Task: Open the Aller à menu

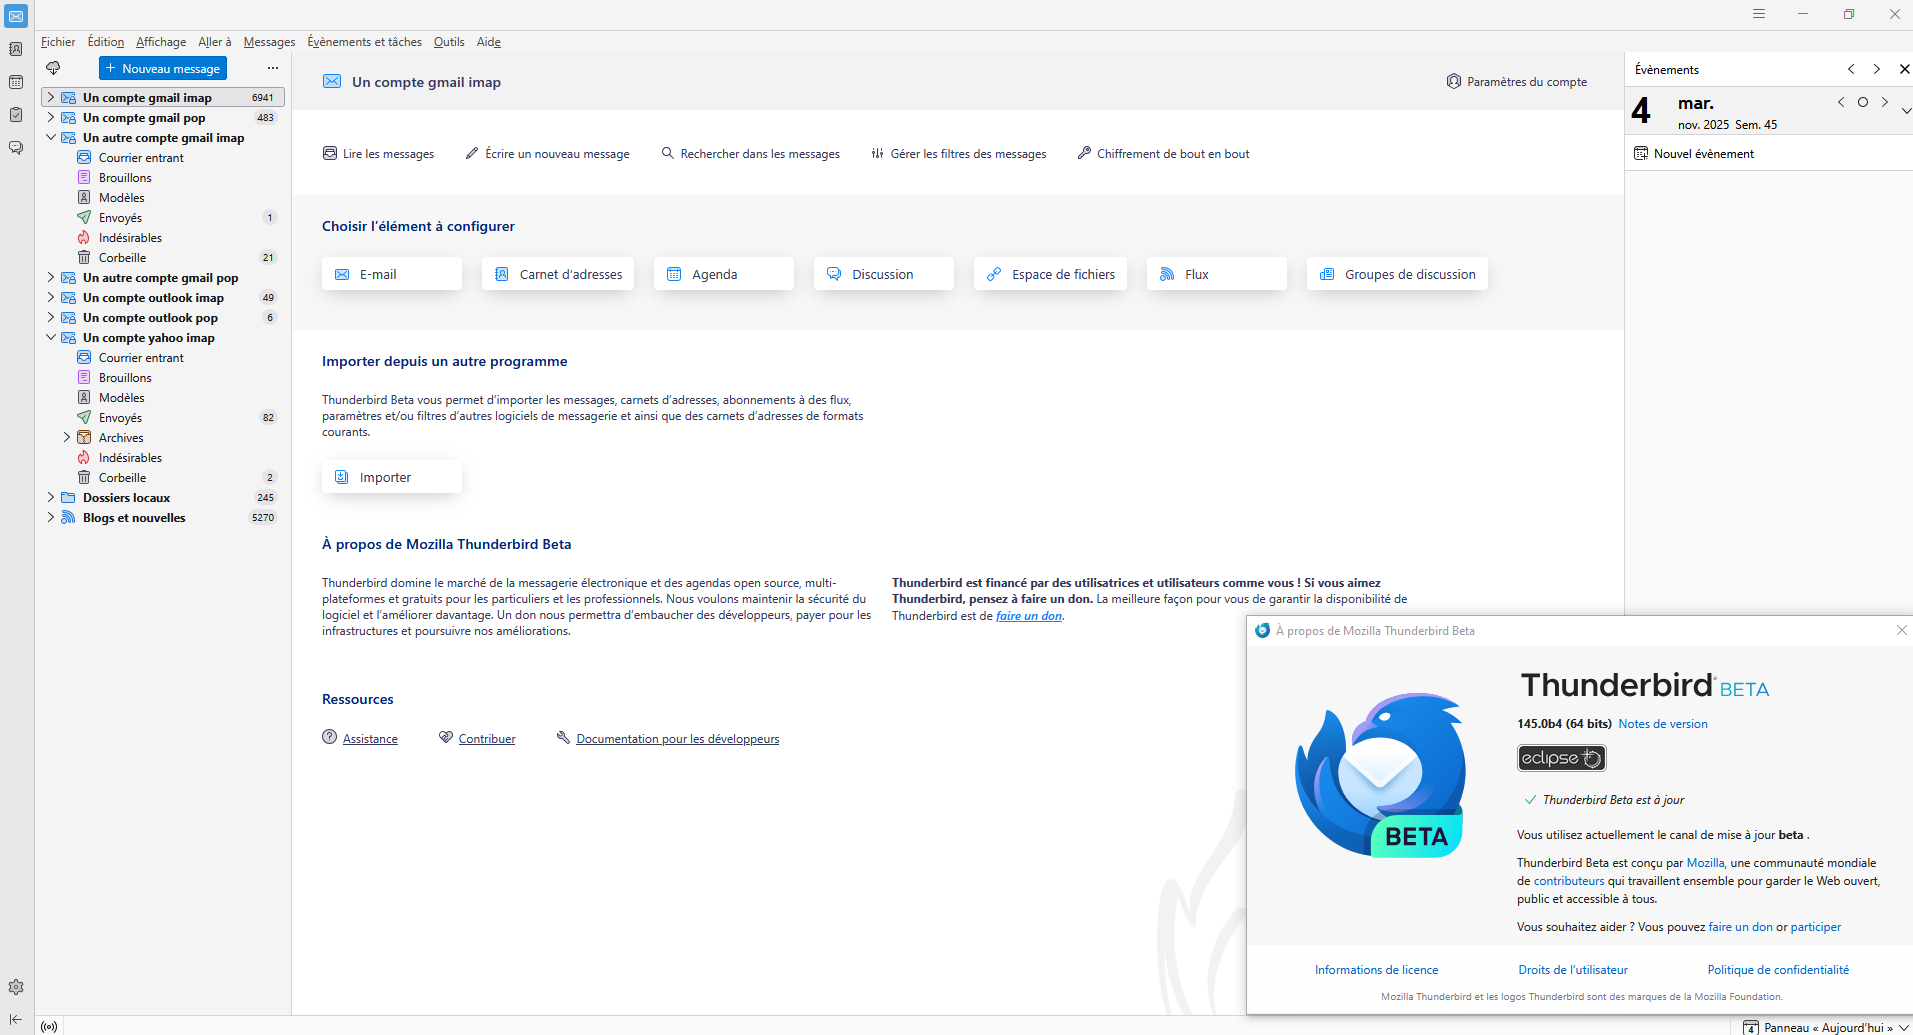Action: coord(215,42)
